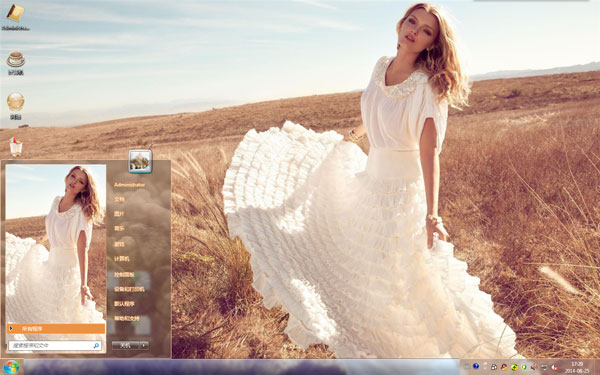This screenshot has height=375, width=600.
Task: Open Control Panel (控制面板) in Start menu
Action: click(124, 274)
